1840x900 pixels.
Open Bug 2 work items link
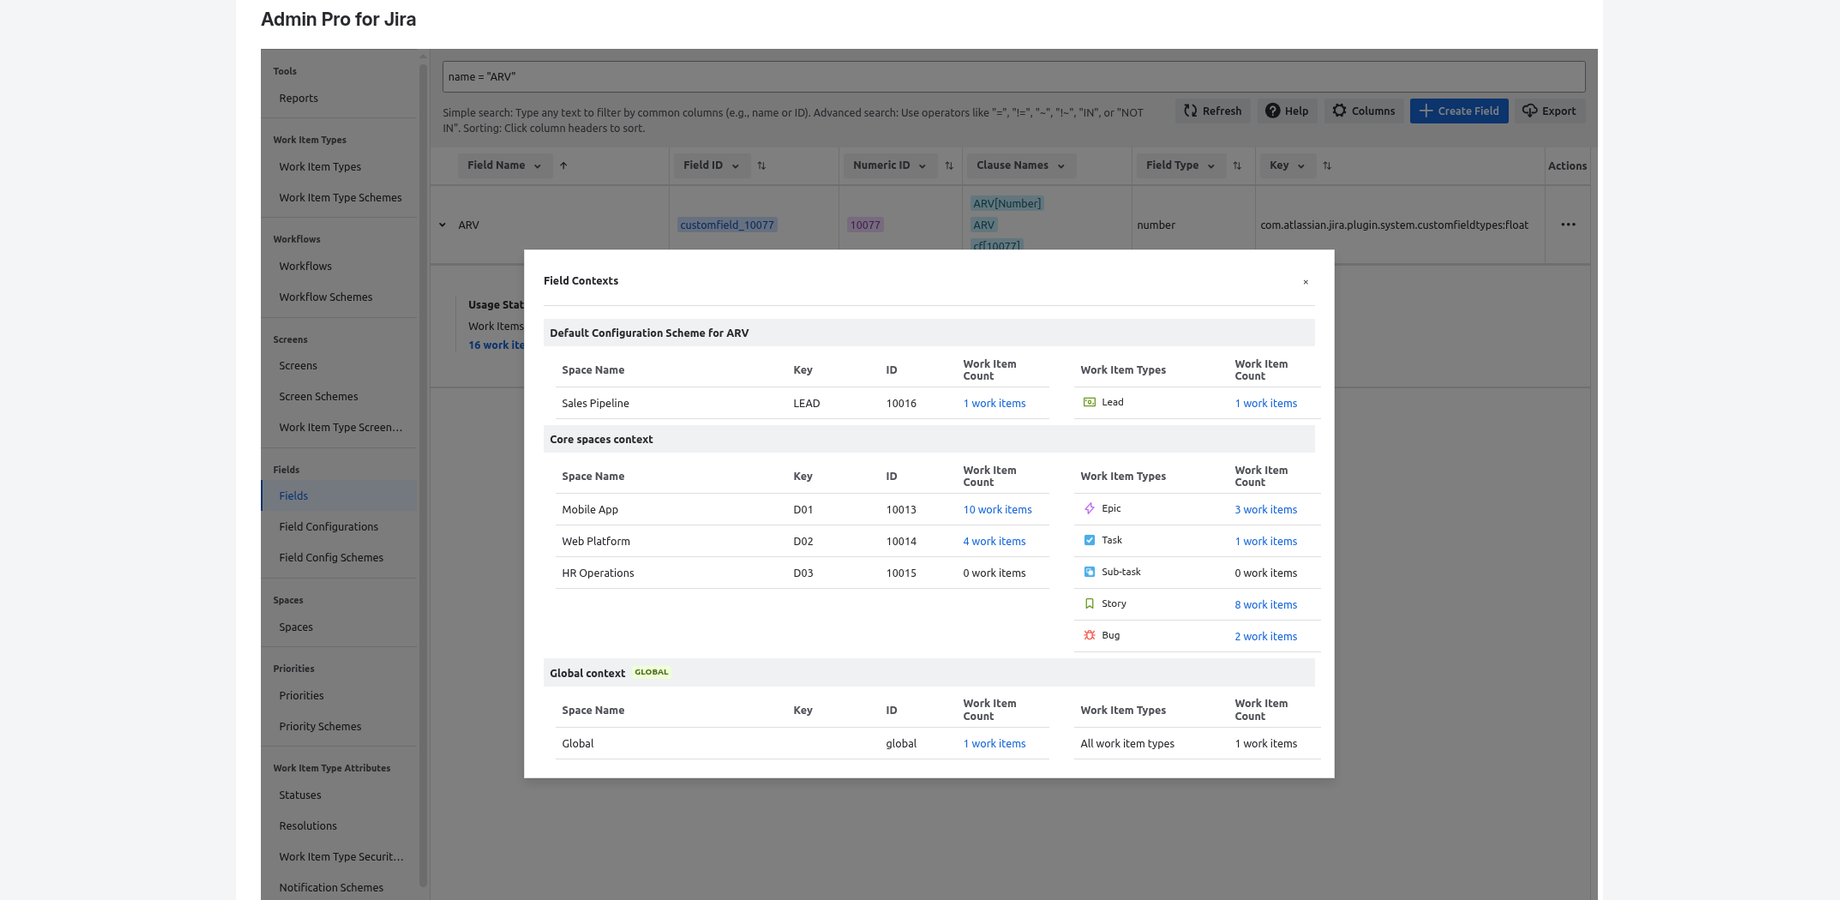click(x=1265, y=636)
